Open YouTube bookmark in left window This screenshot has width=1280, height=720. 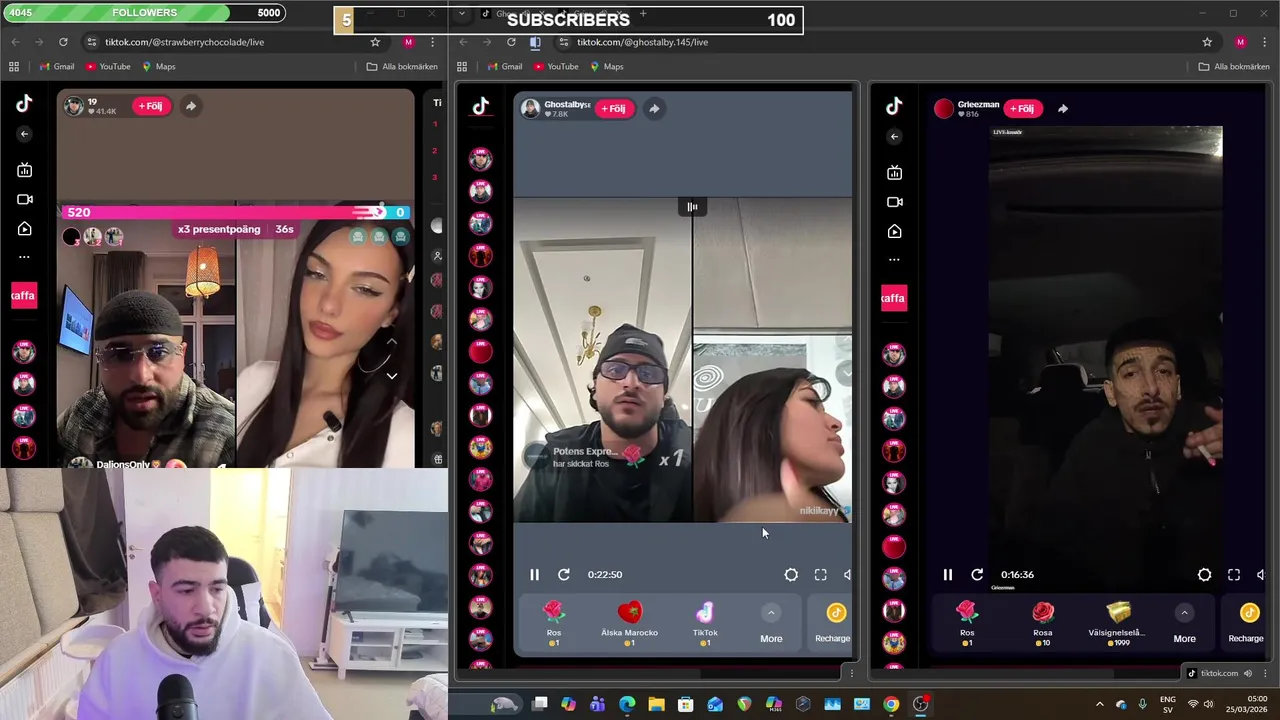coord(108,66)
